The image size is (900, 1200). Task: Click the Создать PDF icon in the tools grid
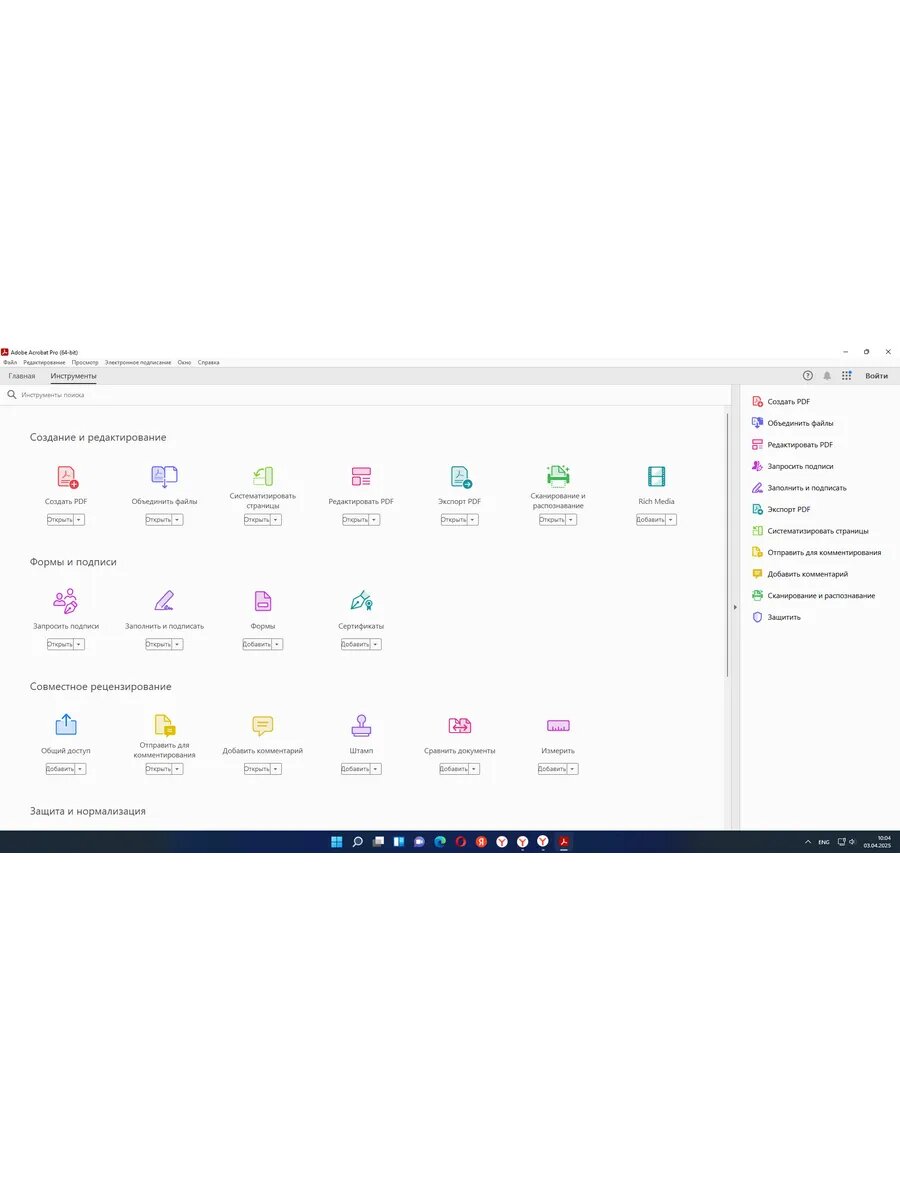[x=67, y=477]
